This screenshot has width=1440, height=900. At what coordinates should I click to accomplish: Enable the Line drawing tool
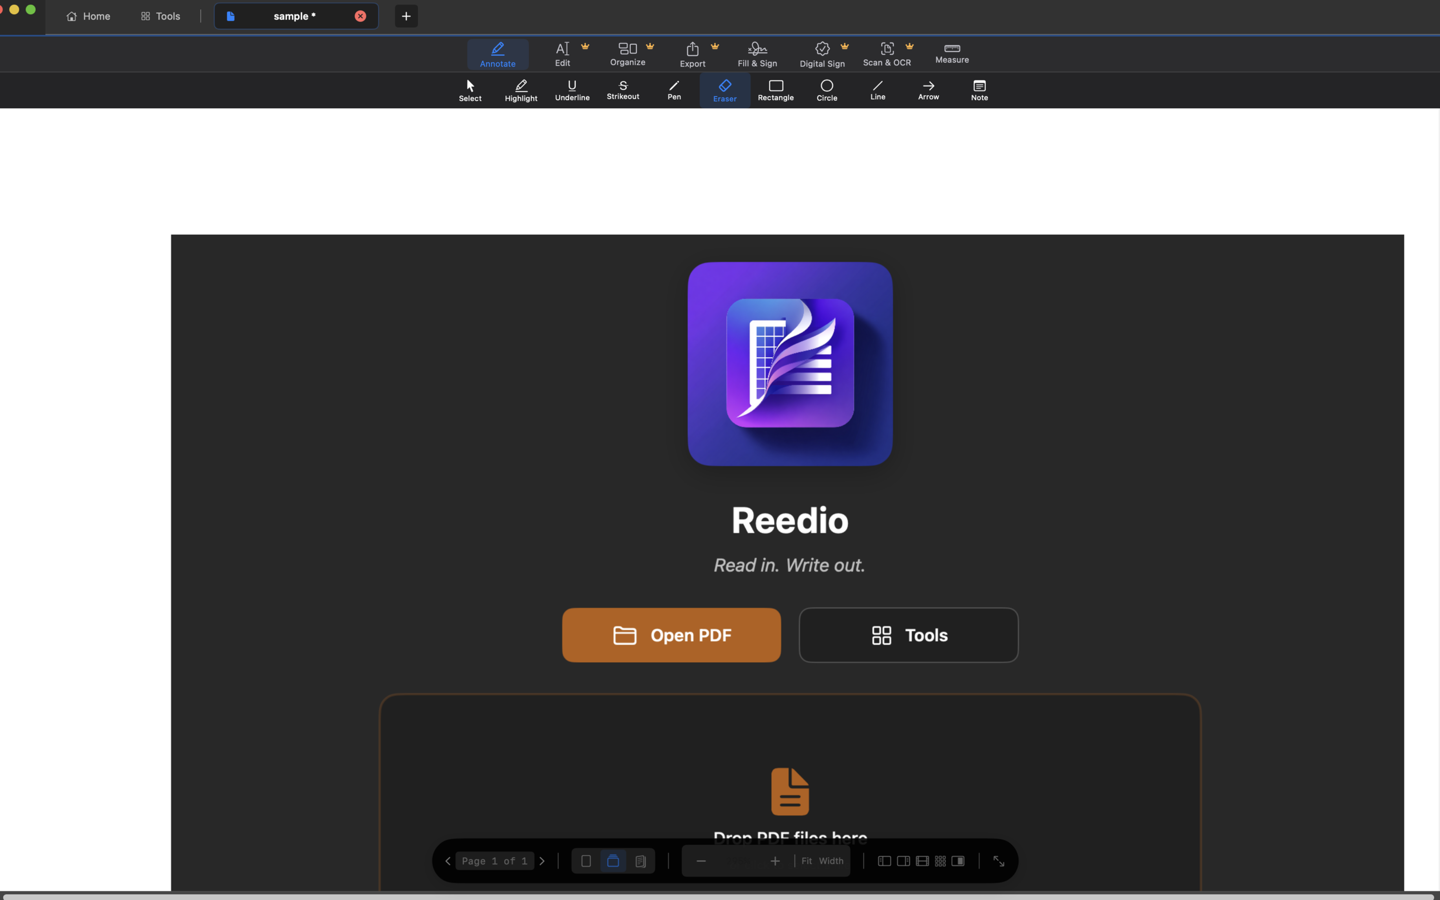[877, 90]
